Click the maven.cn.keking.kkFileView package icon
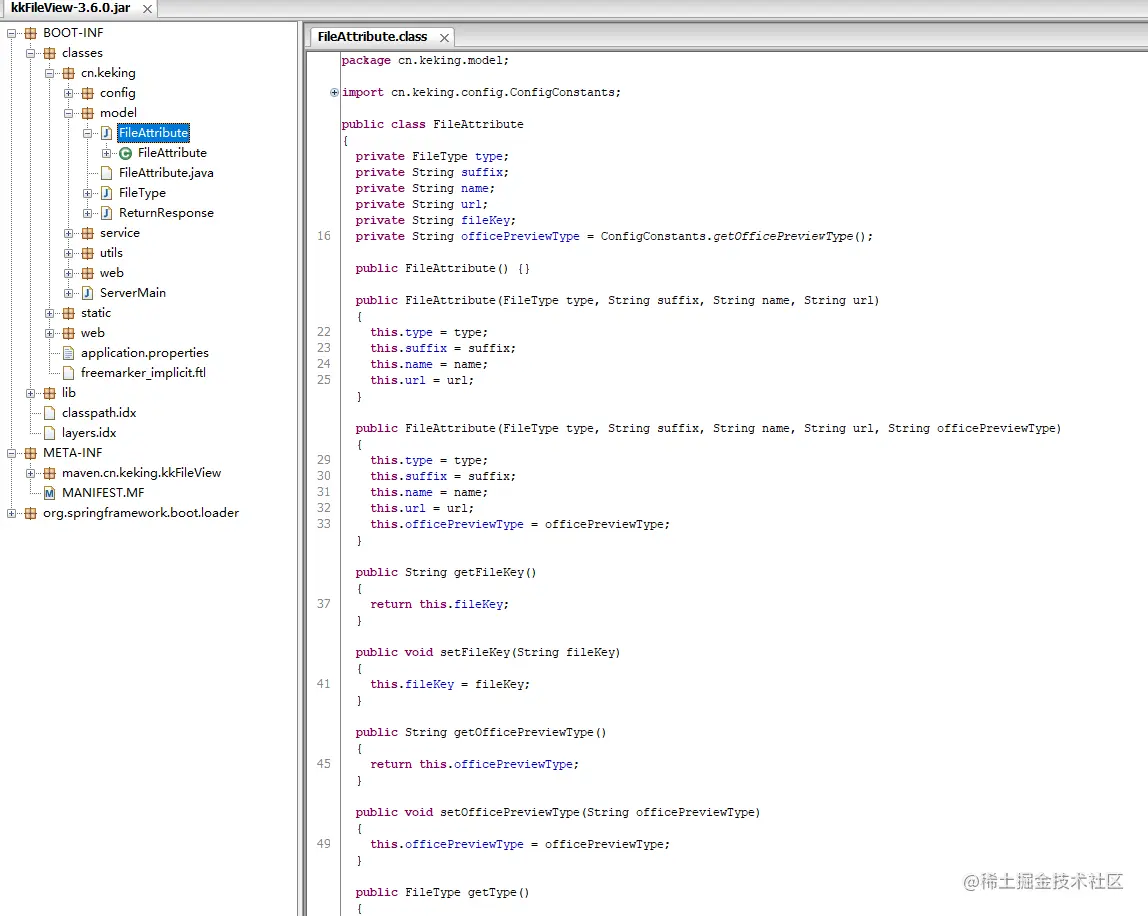The image size is (1148, 916). (50, 473)
